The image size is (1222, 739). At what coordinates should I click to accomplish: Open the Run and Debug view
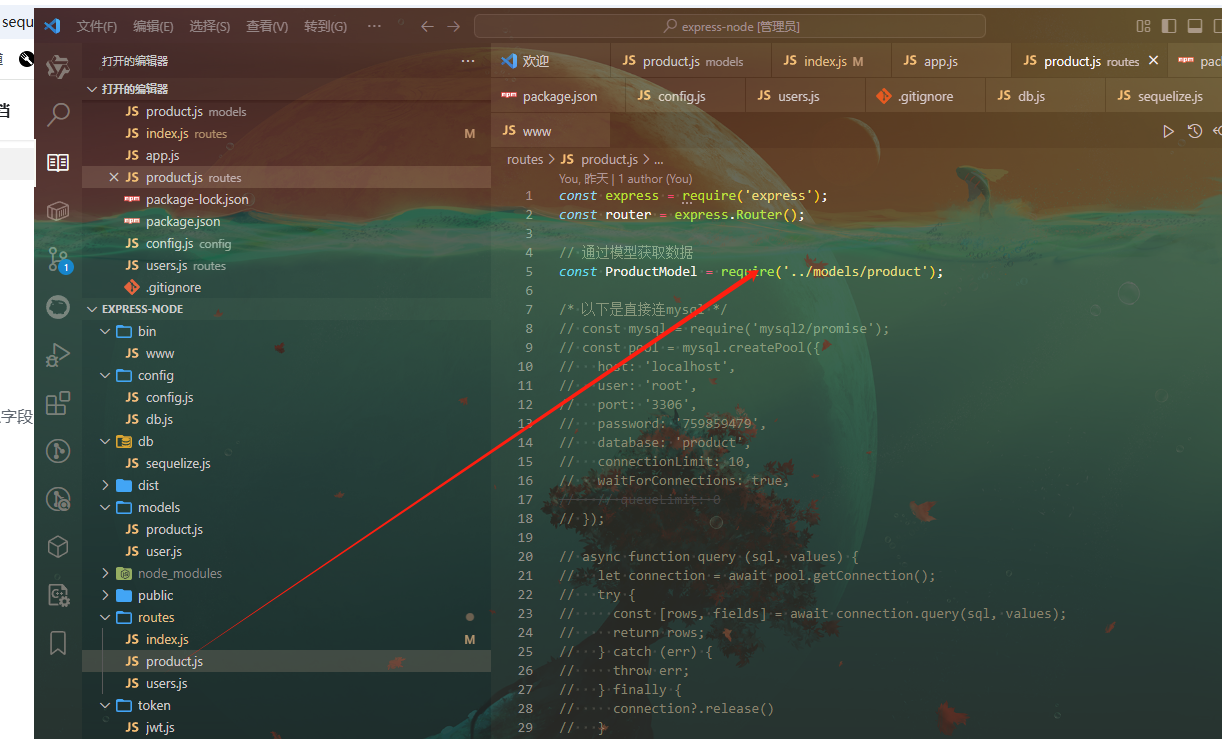click(x=58, y=354)
